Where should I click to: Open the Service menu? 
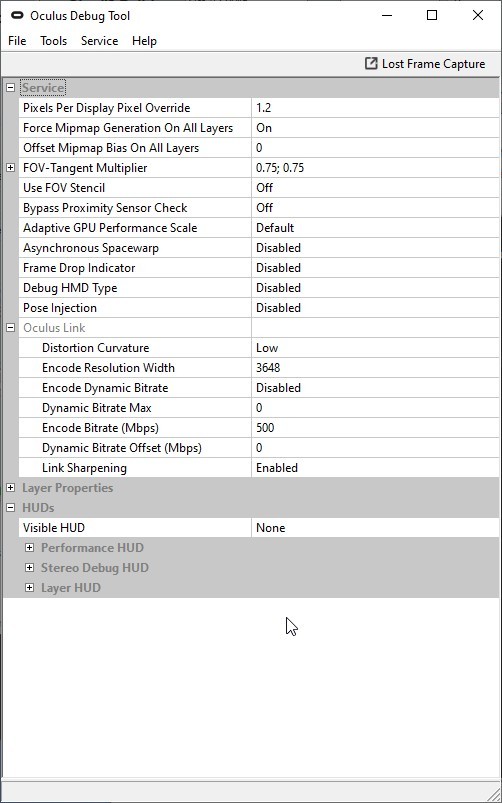tap(99, 41)
